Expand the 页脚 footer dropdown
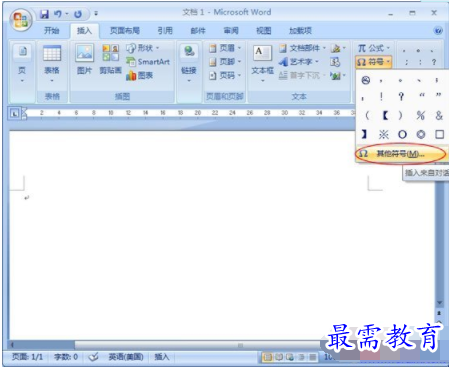449x368 pixels. (x=225, y=62)
